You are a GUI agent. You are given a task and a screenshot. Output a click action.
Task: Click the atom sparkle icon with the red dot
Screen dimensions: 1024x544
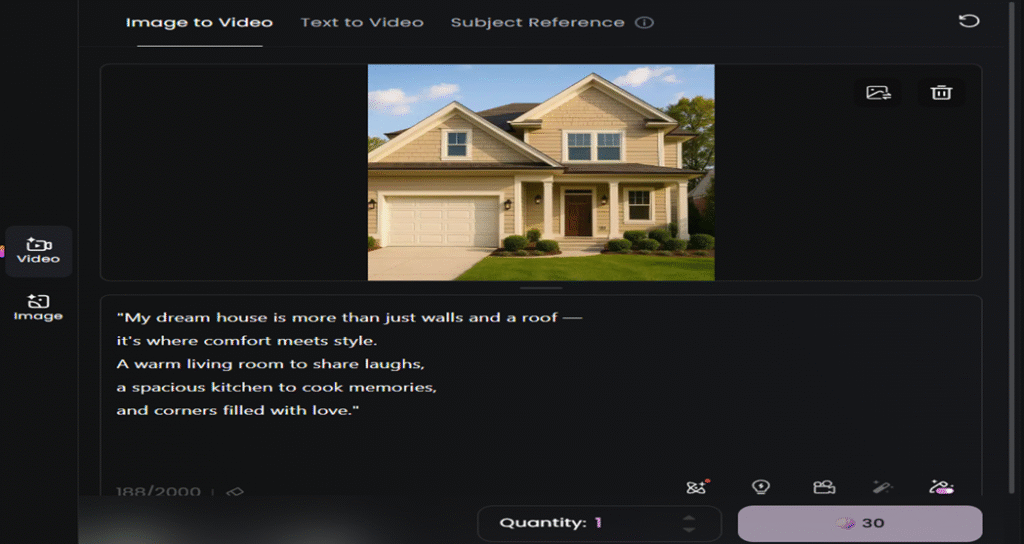click(x=697, y=487)
